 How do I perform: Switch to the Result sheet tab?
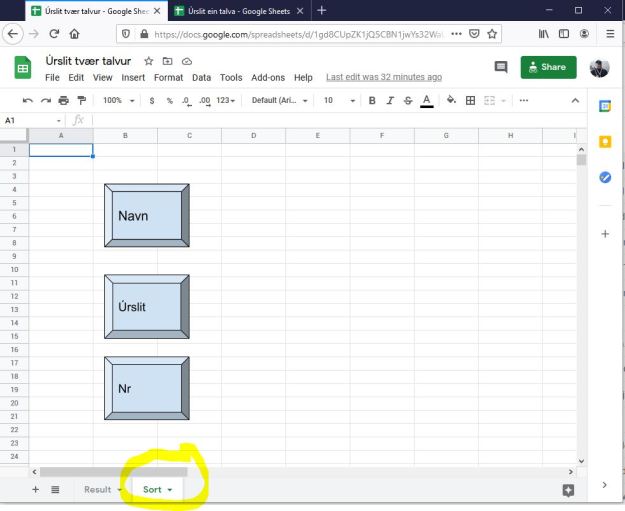pos(97,489)
